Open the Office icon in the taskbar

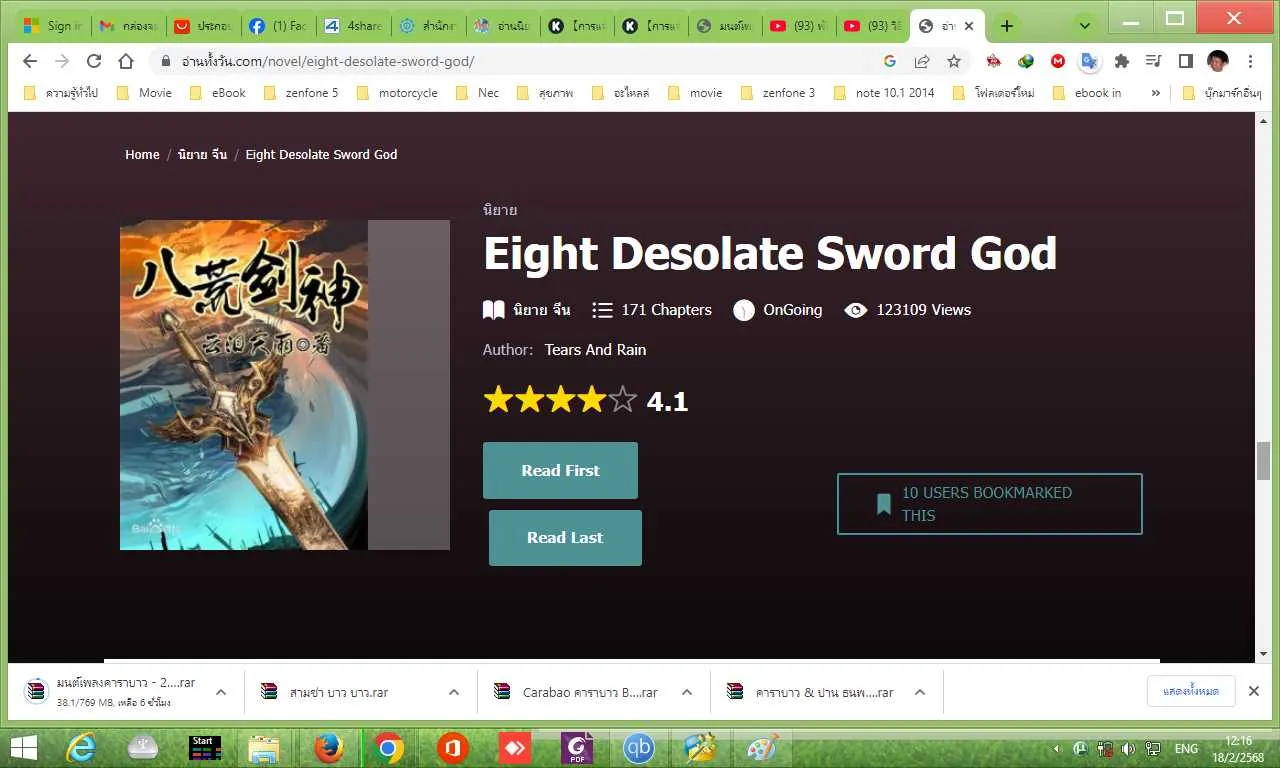pos(452,747)
